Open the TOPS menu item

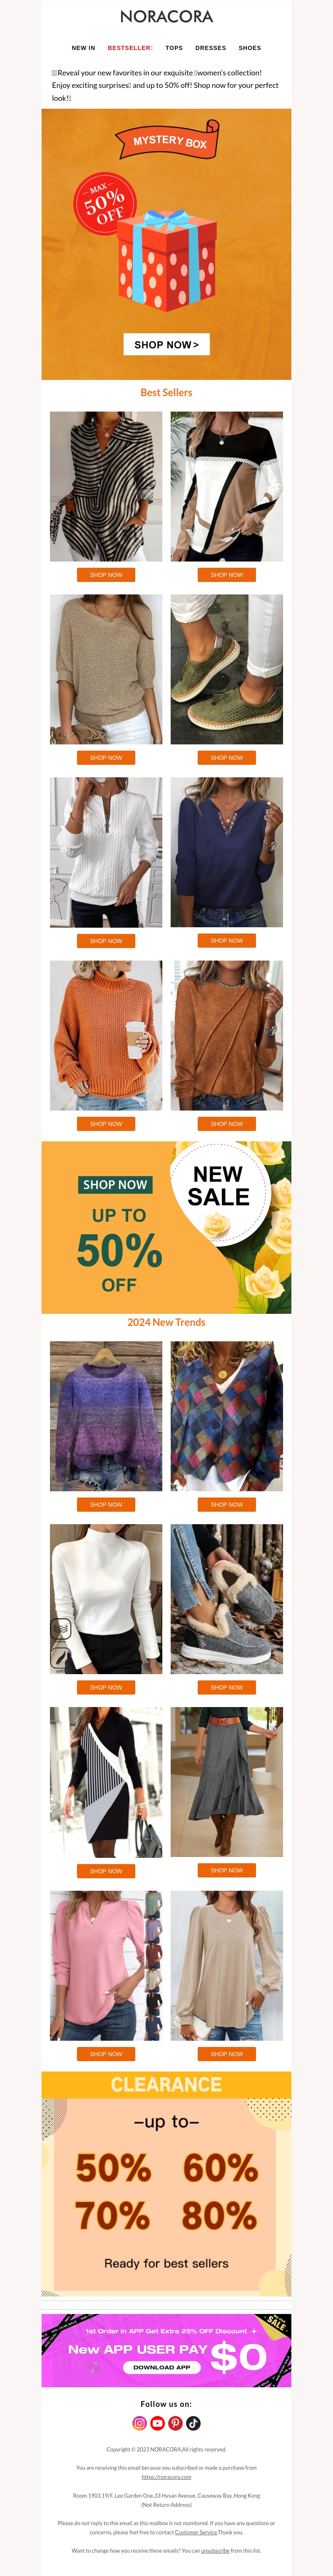point(174,48)
